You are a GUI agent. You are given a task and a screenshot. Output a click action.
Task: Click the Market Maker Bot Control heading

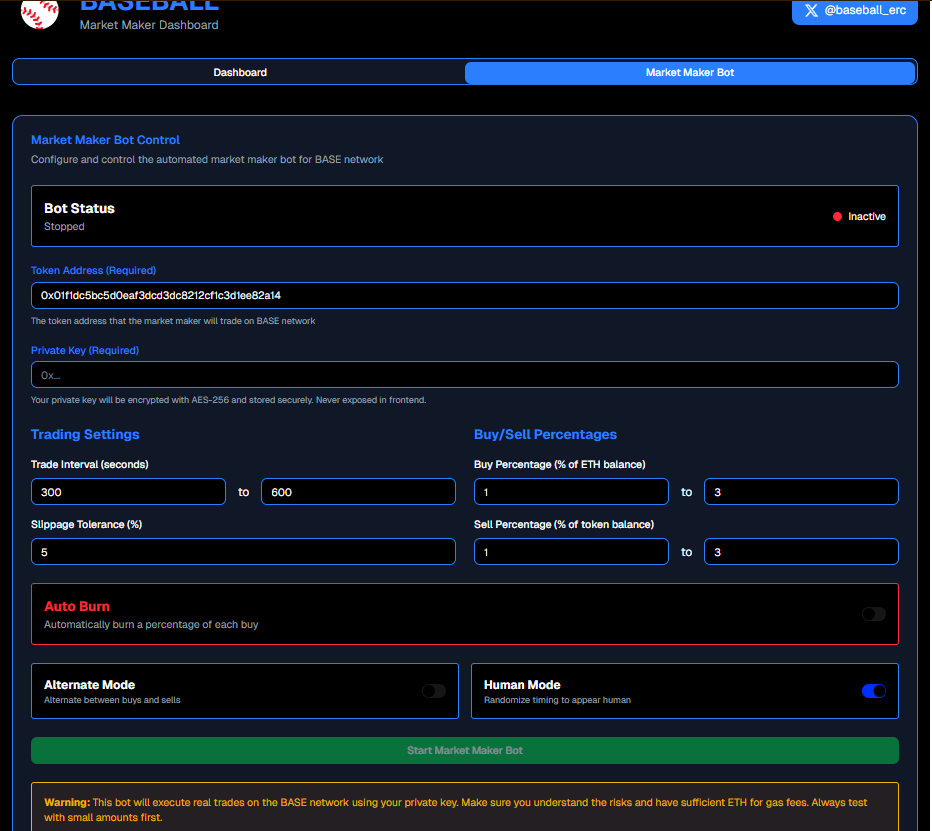pyautogui.click(x=105, y=140)
